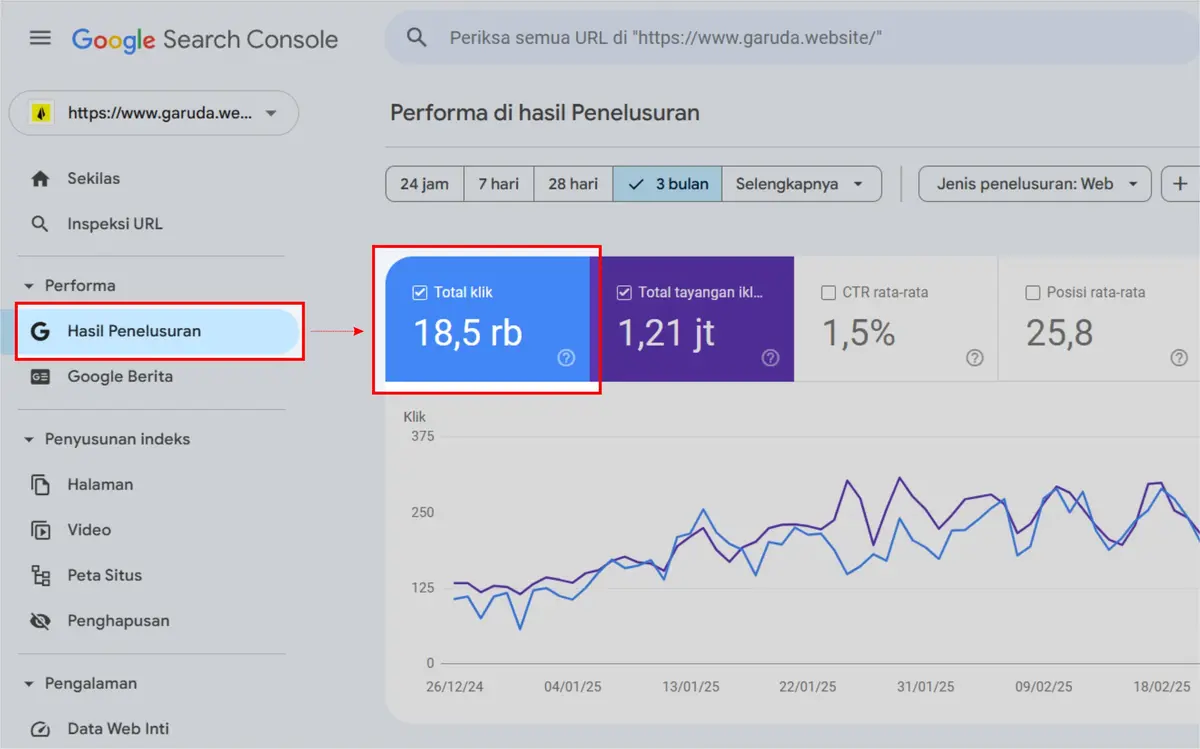Click the Sekilas home icon
The width and height of the screenshot is (1200, 749).
[x=40, y=179]
